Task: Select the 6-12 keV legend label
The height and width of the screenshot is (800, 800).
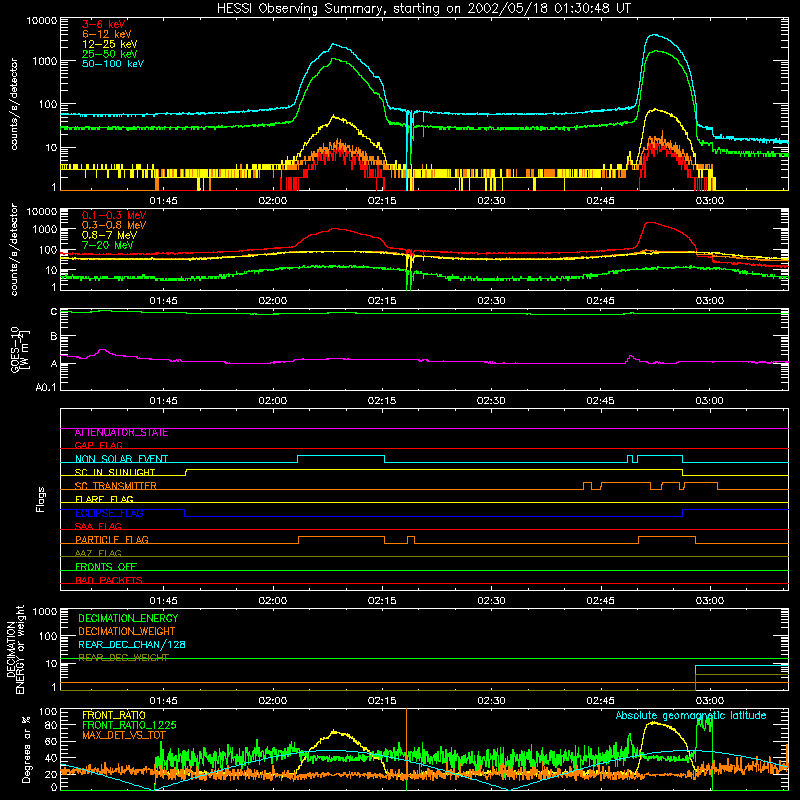Action: pyautogui.click(x=107, y=34)
